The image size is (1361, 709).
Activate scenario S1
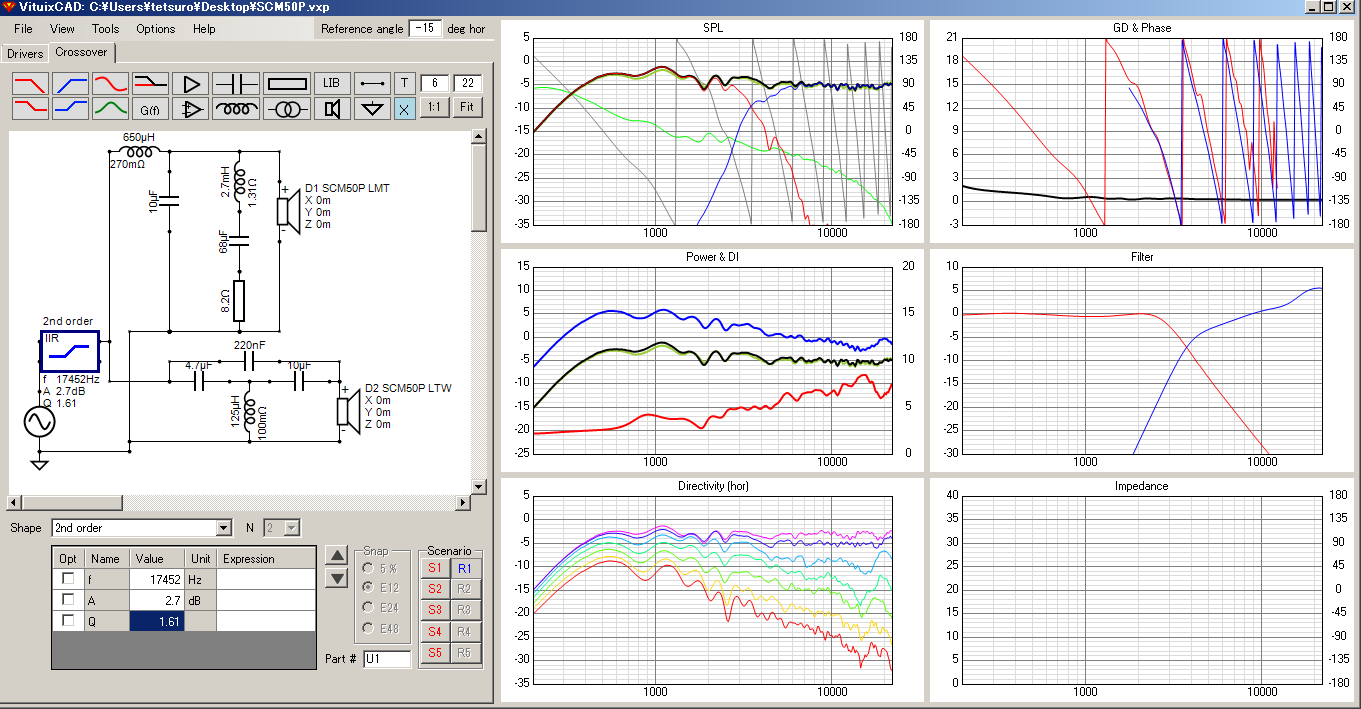434,568
